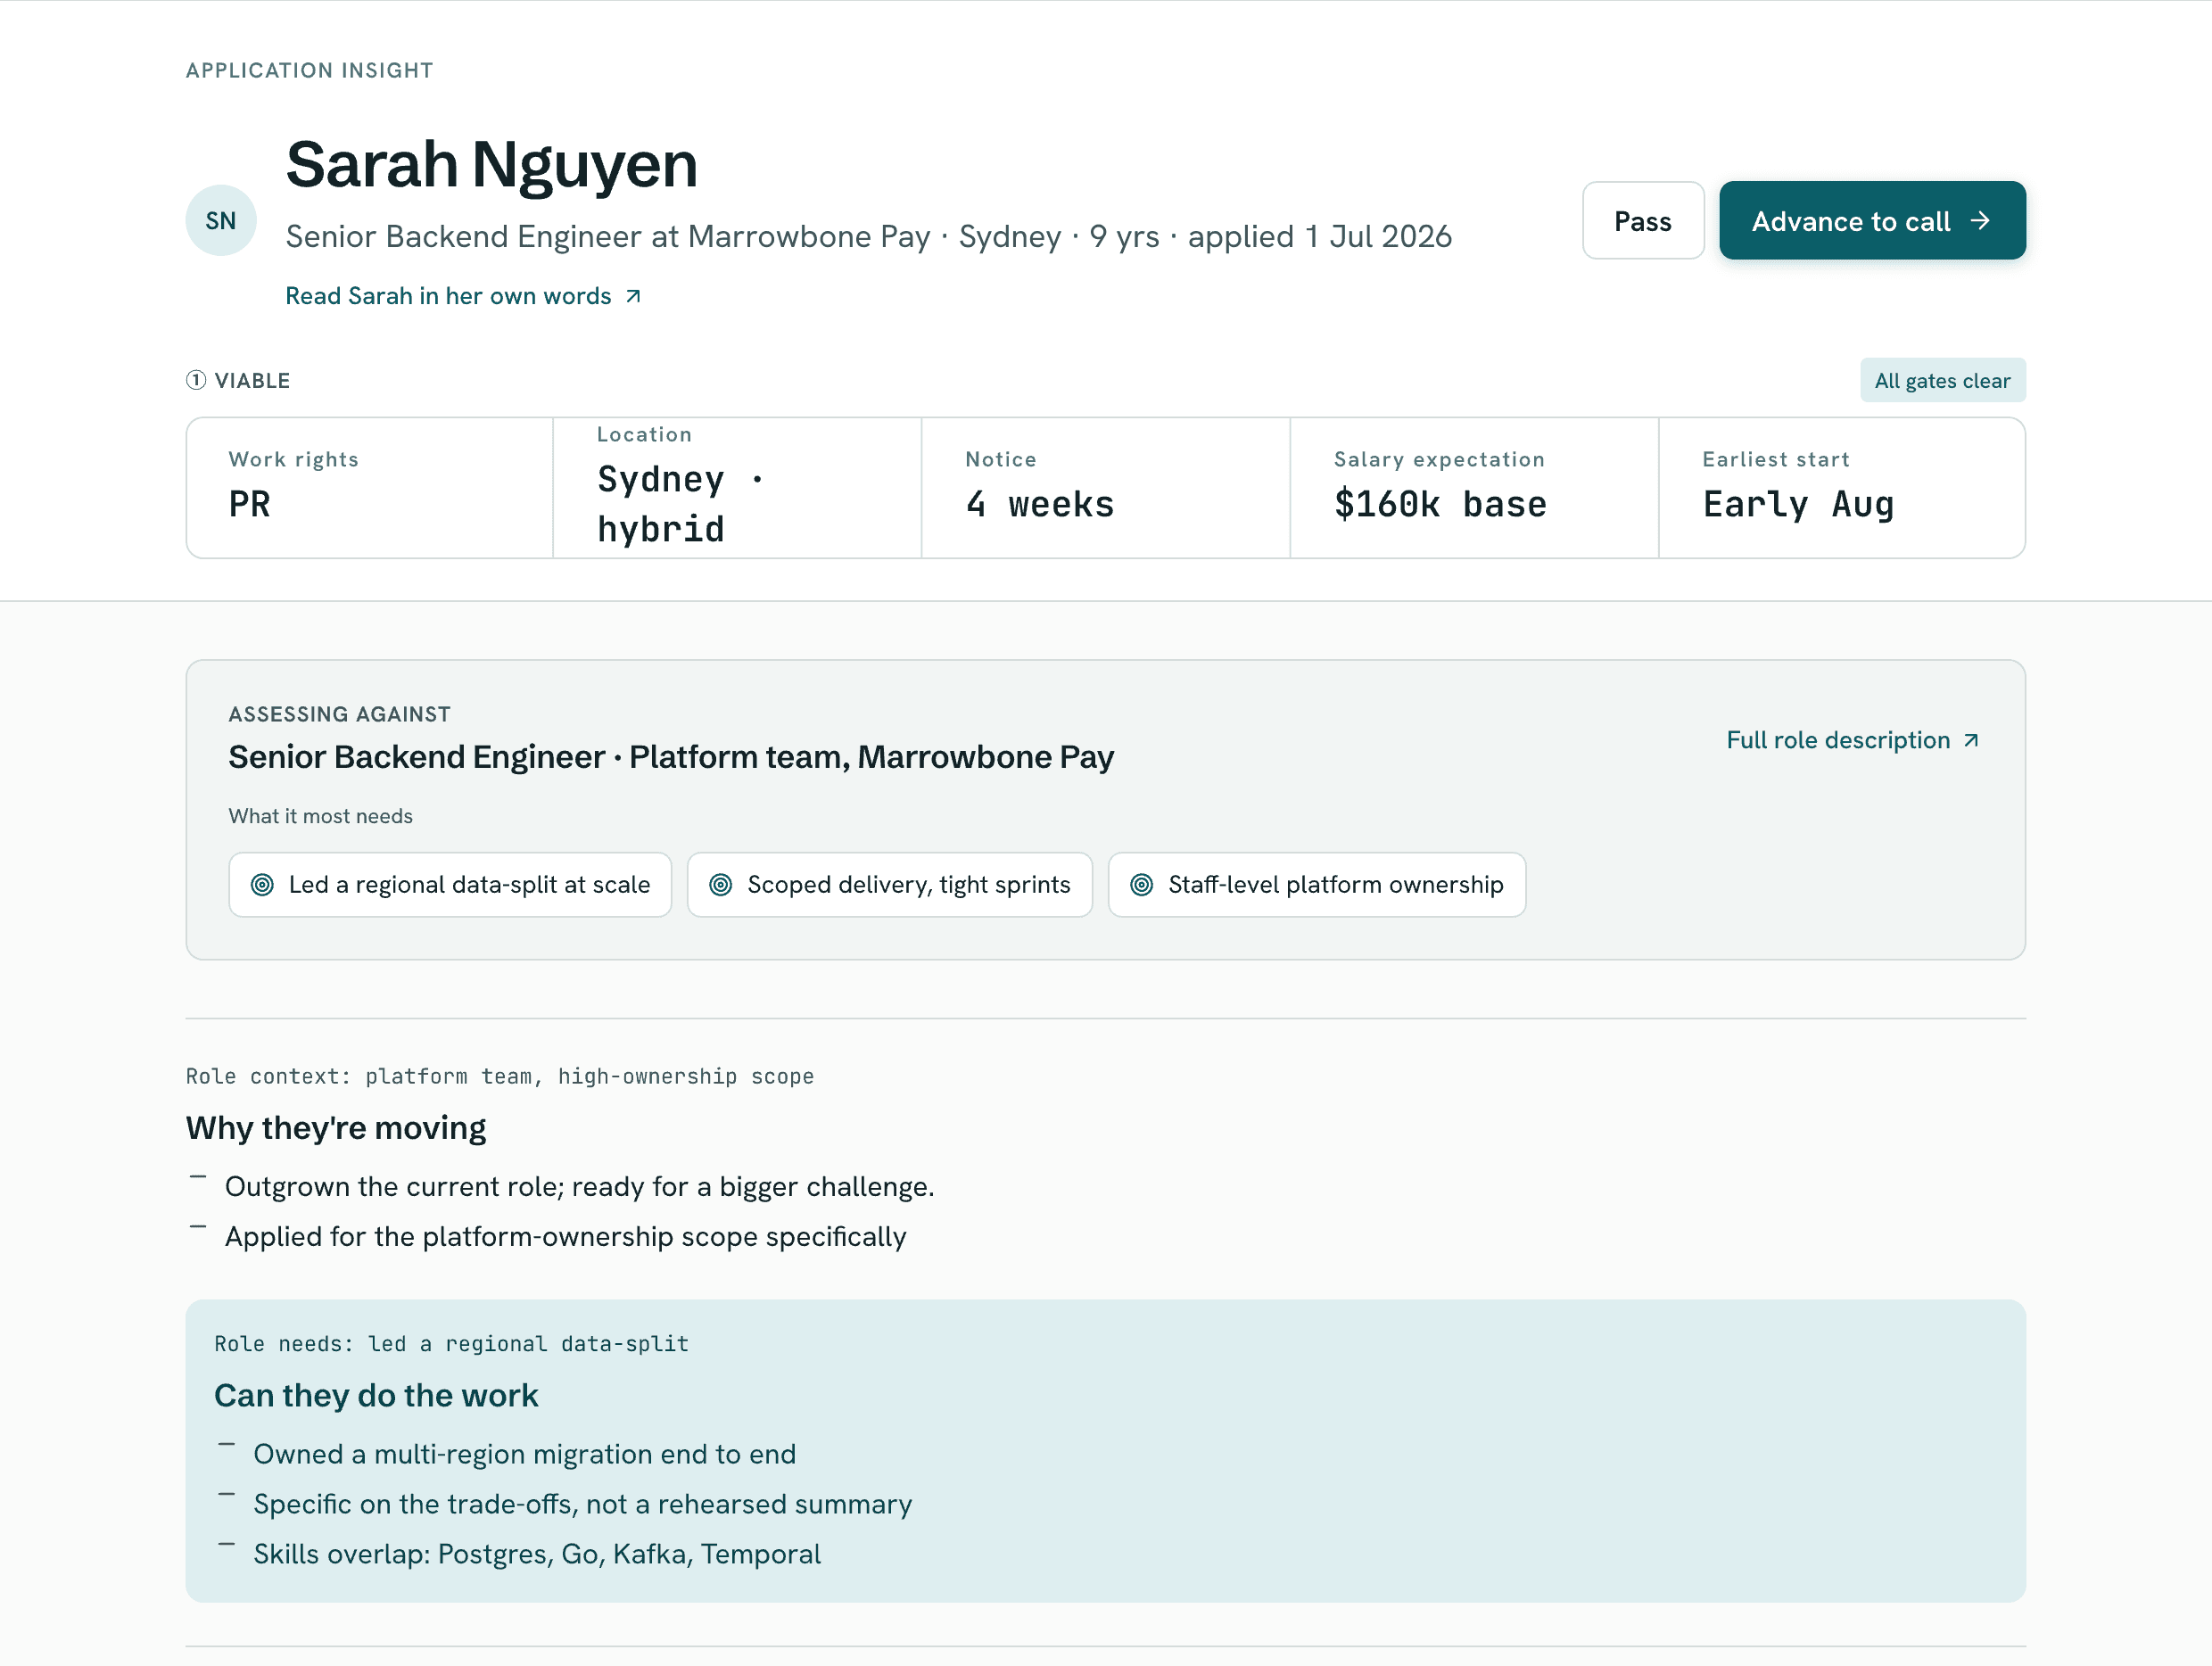Select 'Scoped delivery, tight sprints' chip
Viewport: 2212px width, 1666px height.
890,885
